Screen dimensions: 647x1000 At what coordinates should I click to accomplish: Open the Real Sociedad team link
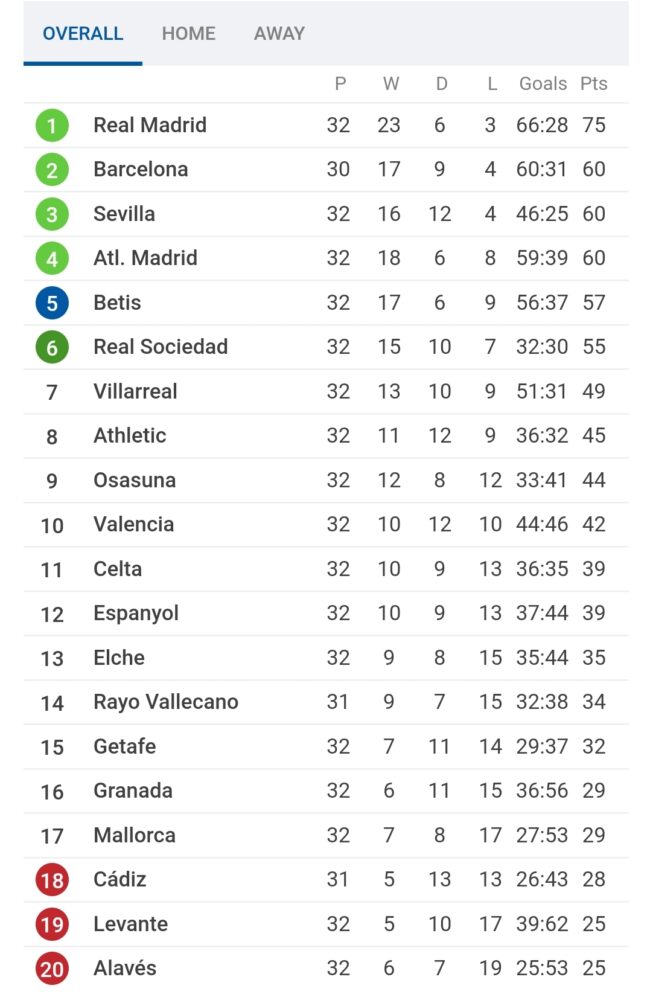tap(160, 346)
